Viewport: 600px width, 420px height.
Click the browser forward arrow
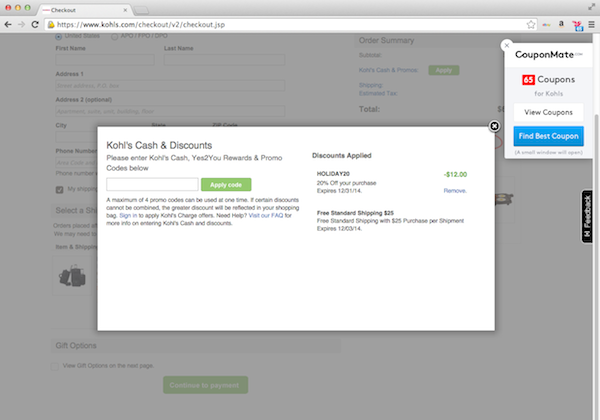[x=21, y=24]
